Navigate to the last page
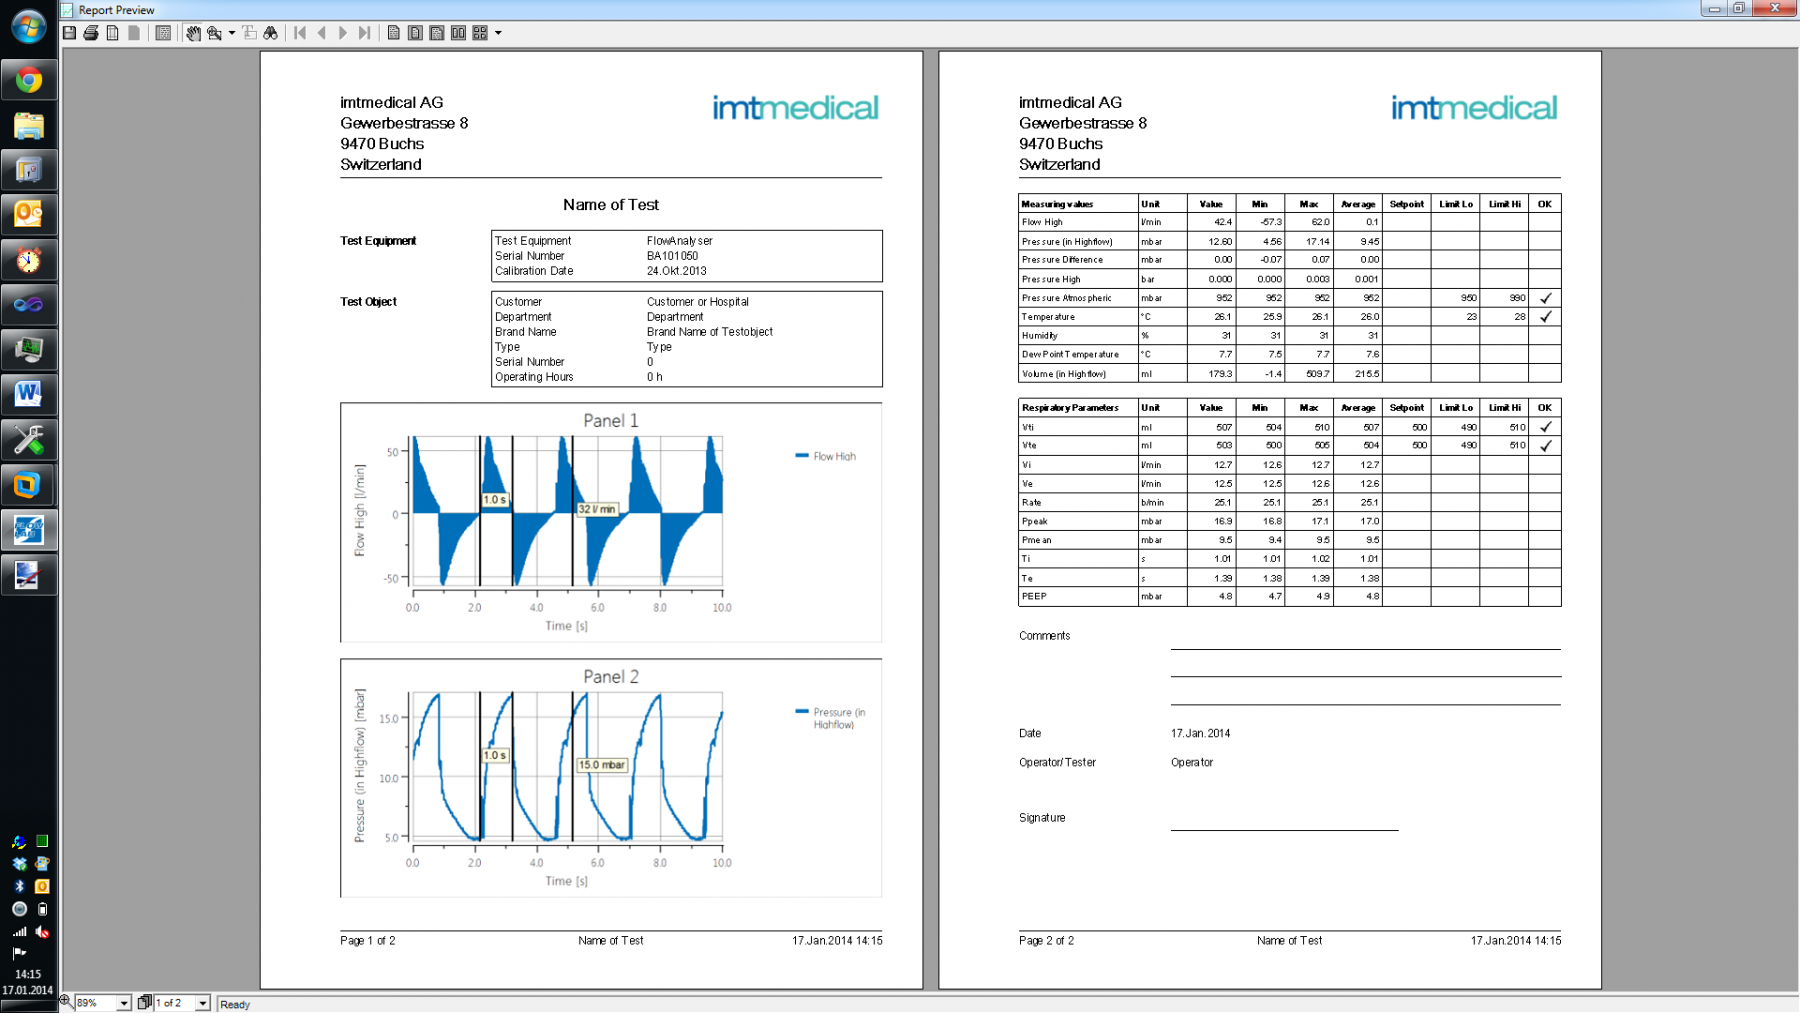 coord(364,33)
